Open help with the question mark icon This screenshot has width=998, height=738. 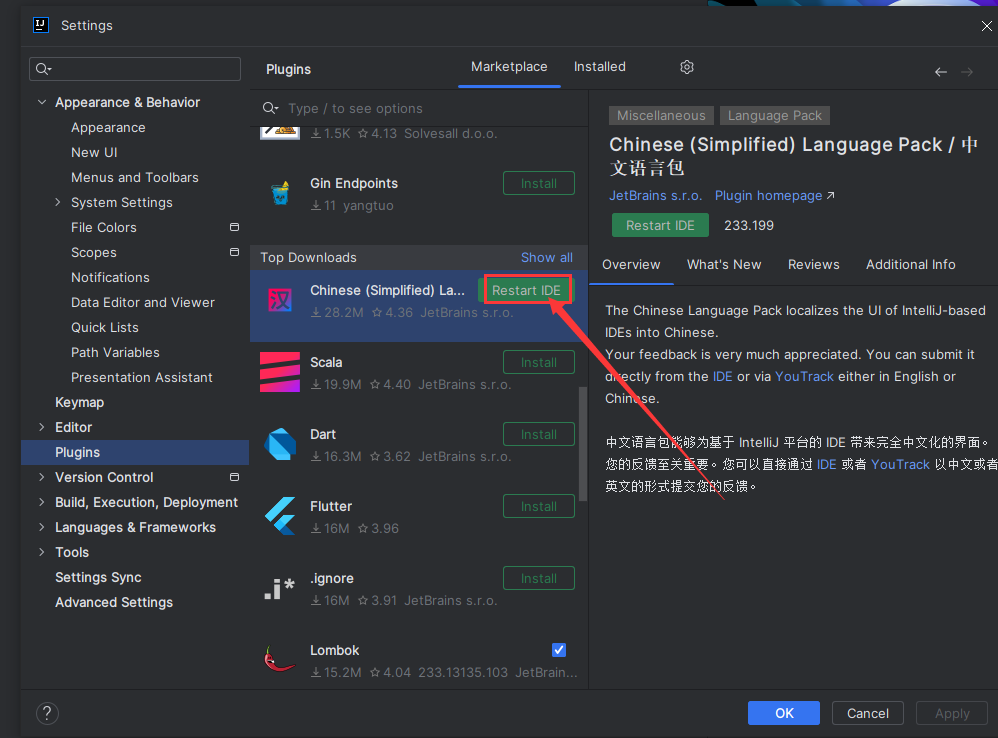(x=47, y=713)
